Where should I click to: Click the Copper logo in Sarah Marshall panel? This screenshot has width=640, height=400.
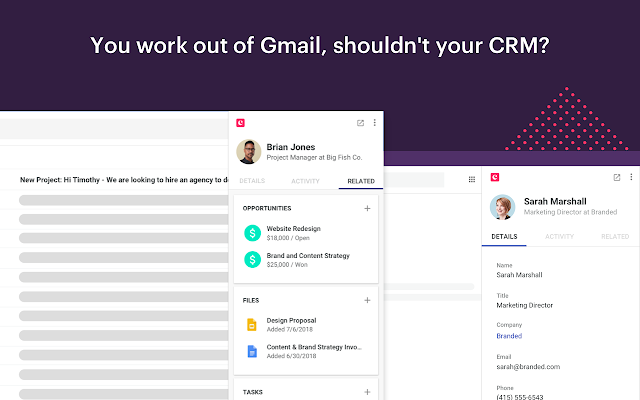point(495,177)
